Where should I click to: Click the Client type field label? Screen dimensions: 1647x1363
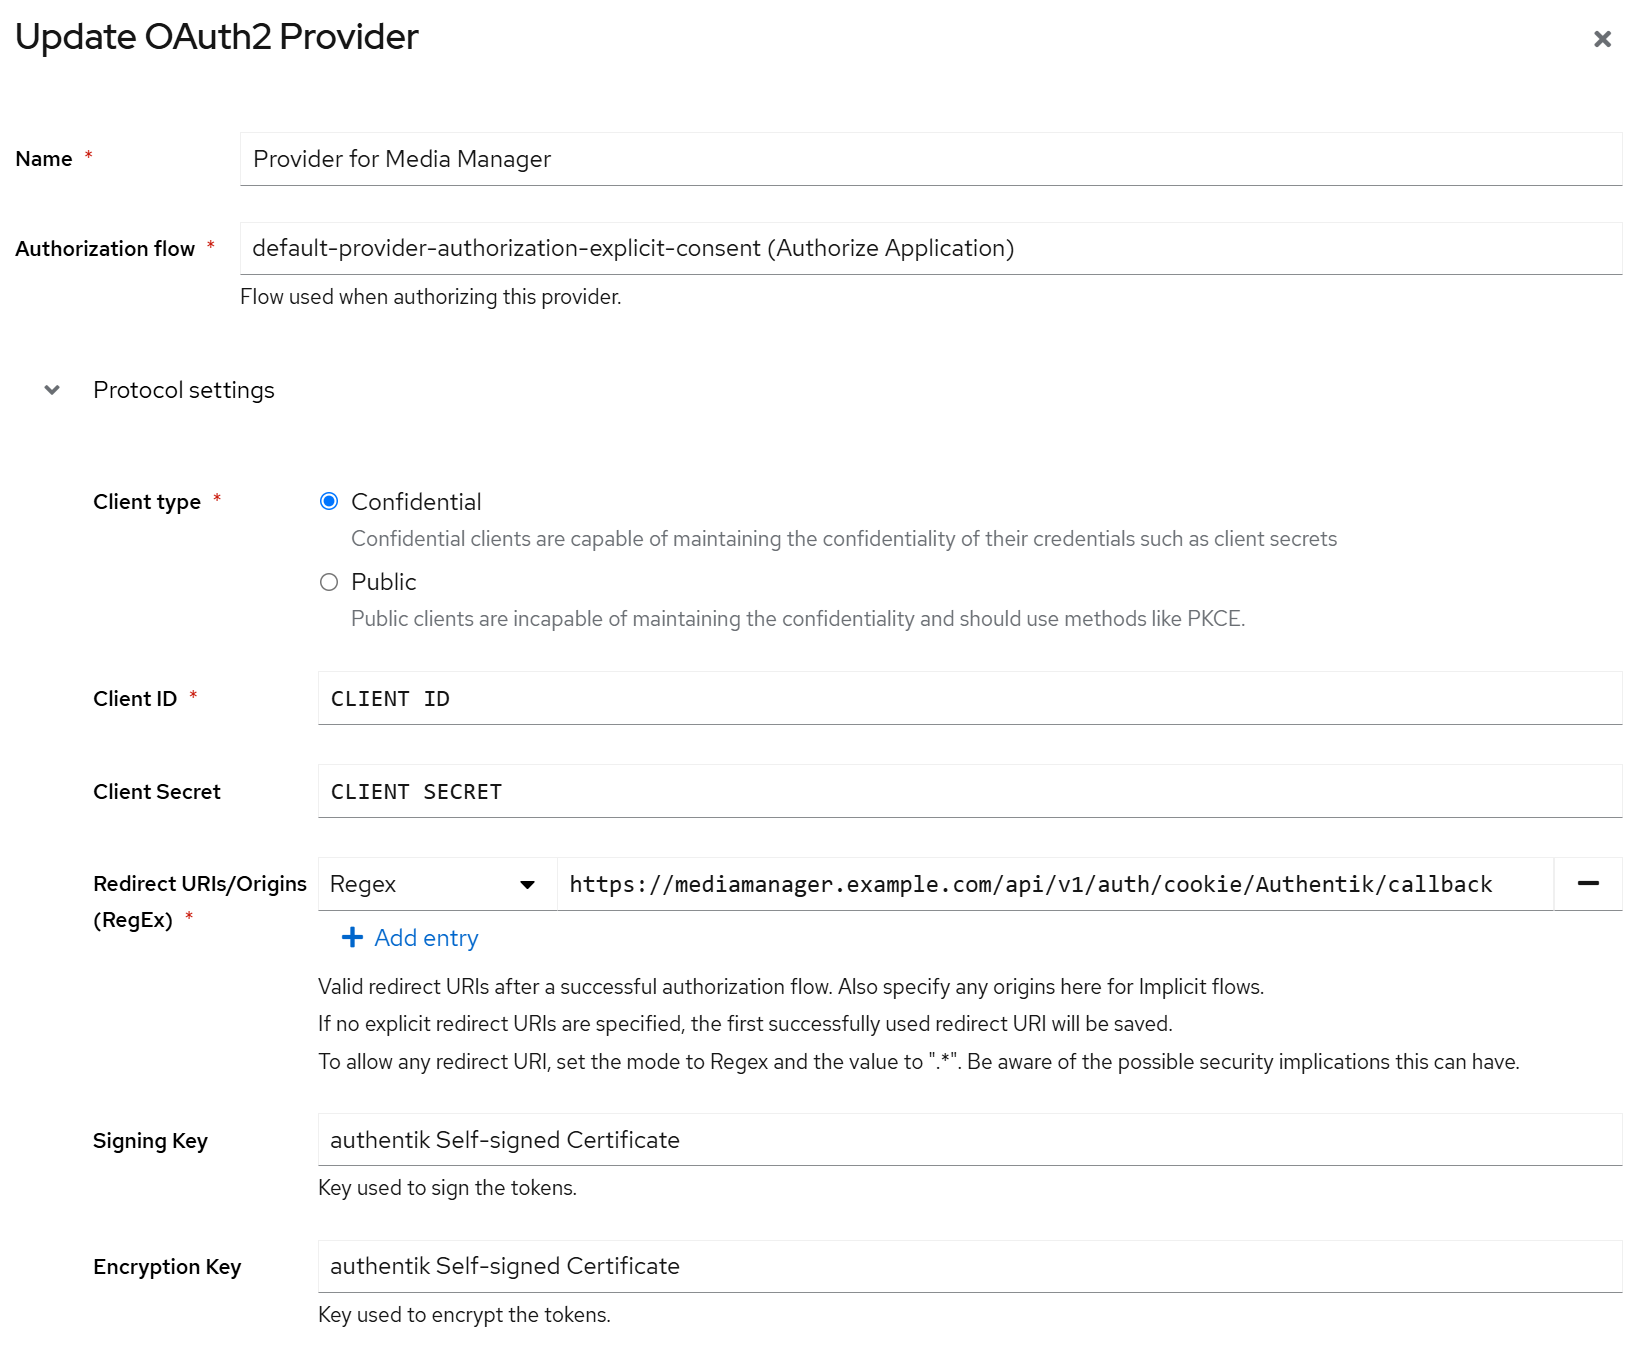tap(147, 502)
